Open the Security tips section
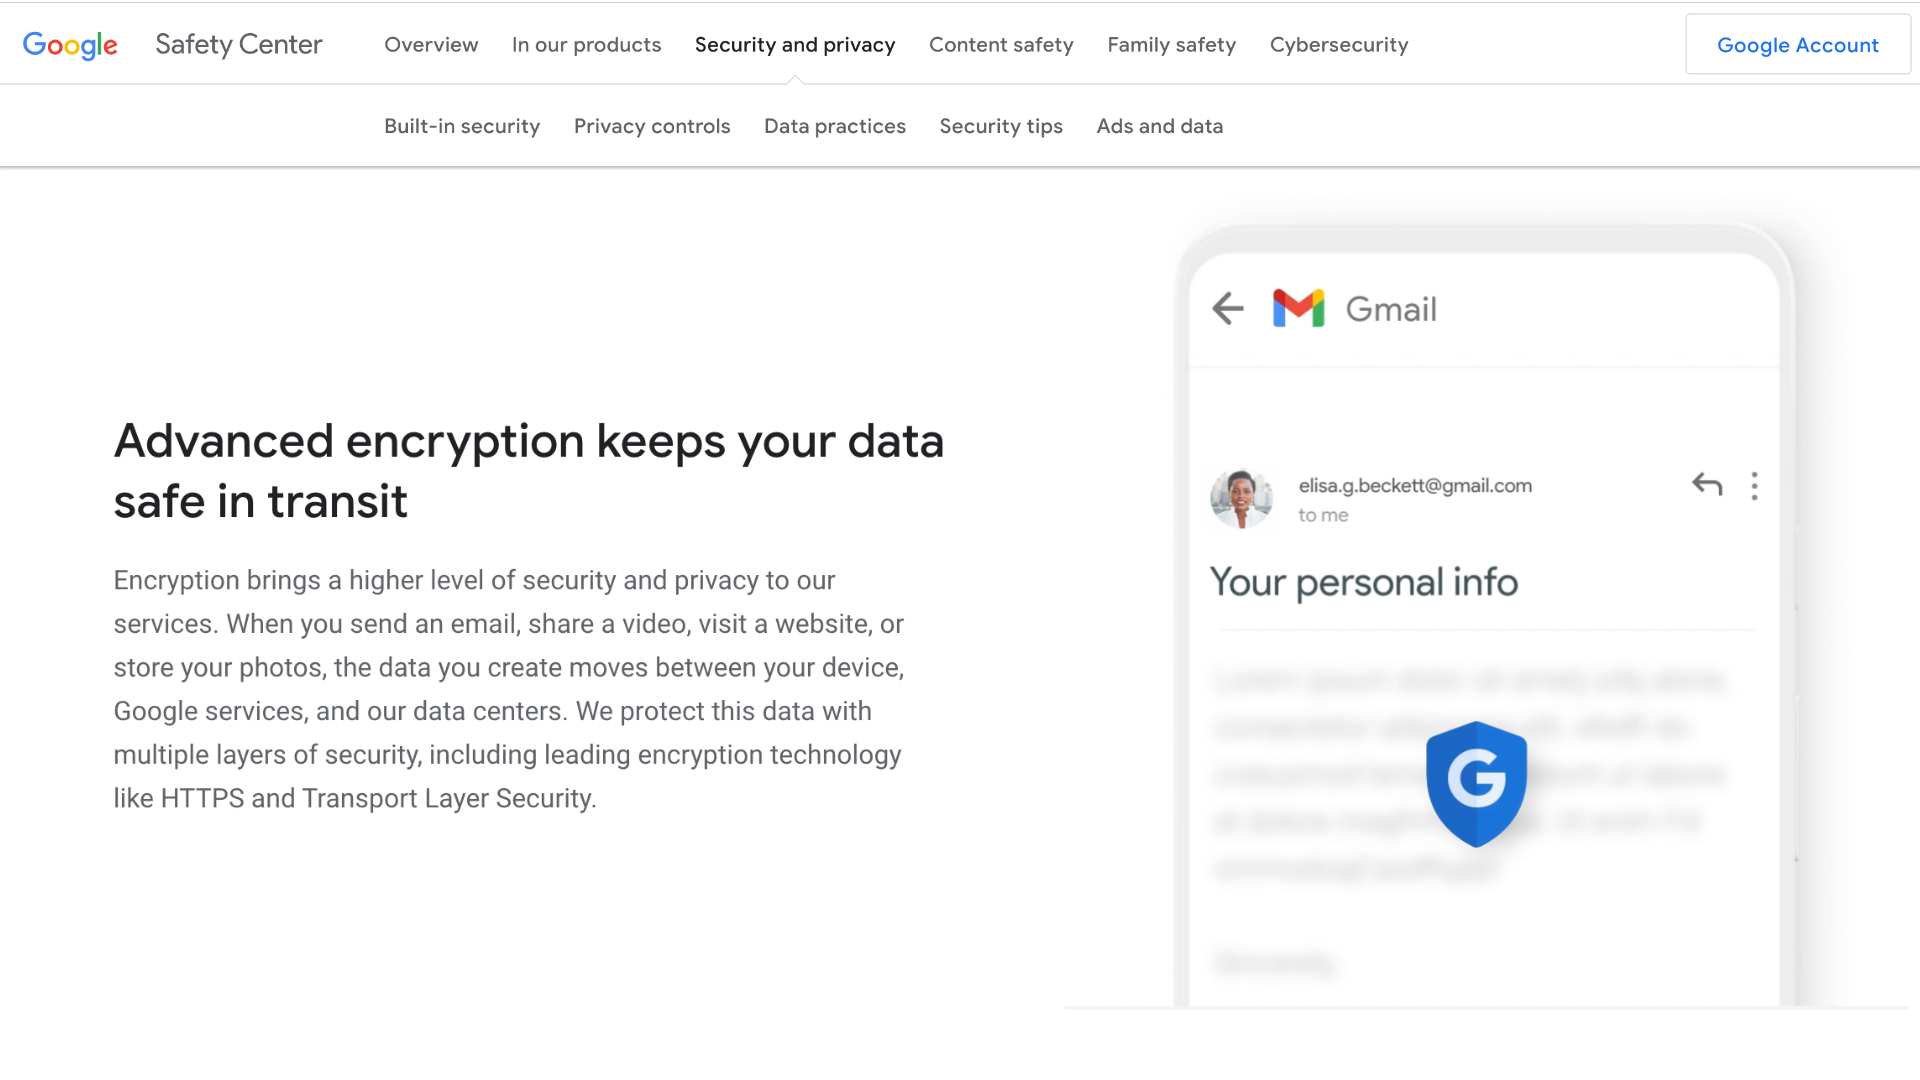 click(x=1001, y=126)
